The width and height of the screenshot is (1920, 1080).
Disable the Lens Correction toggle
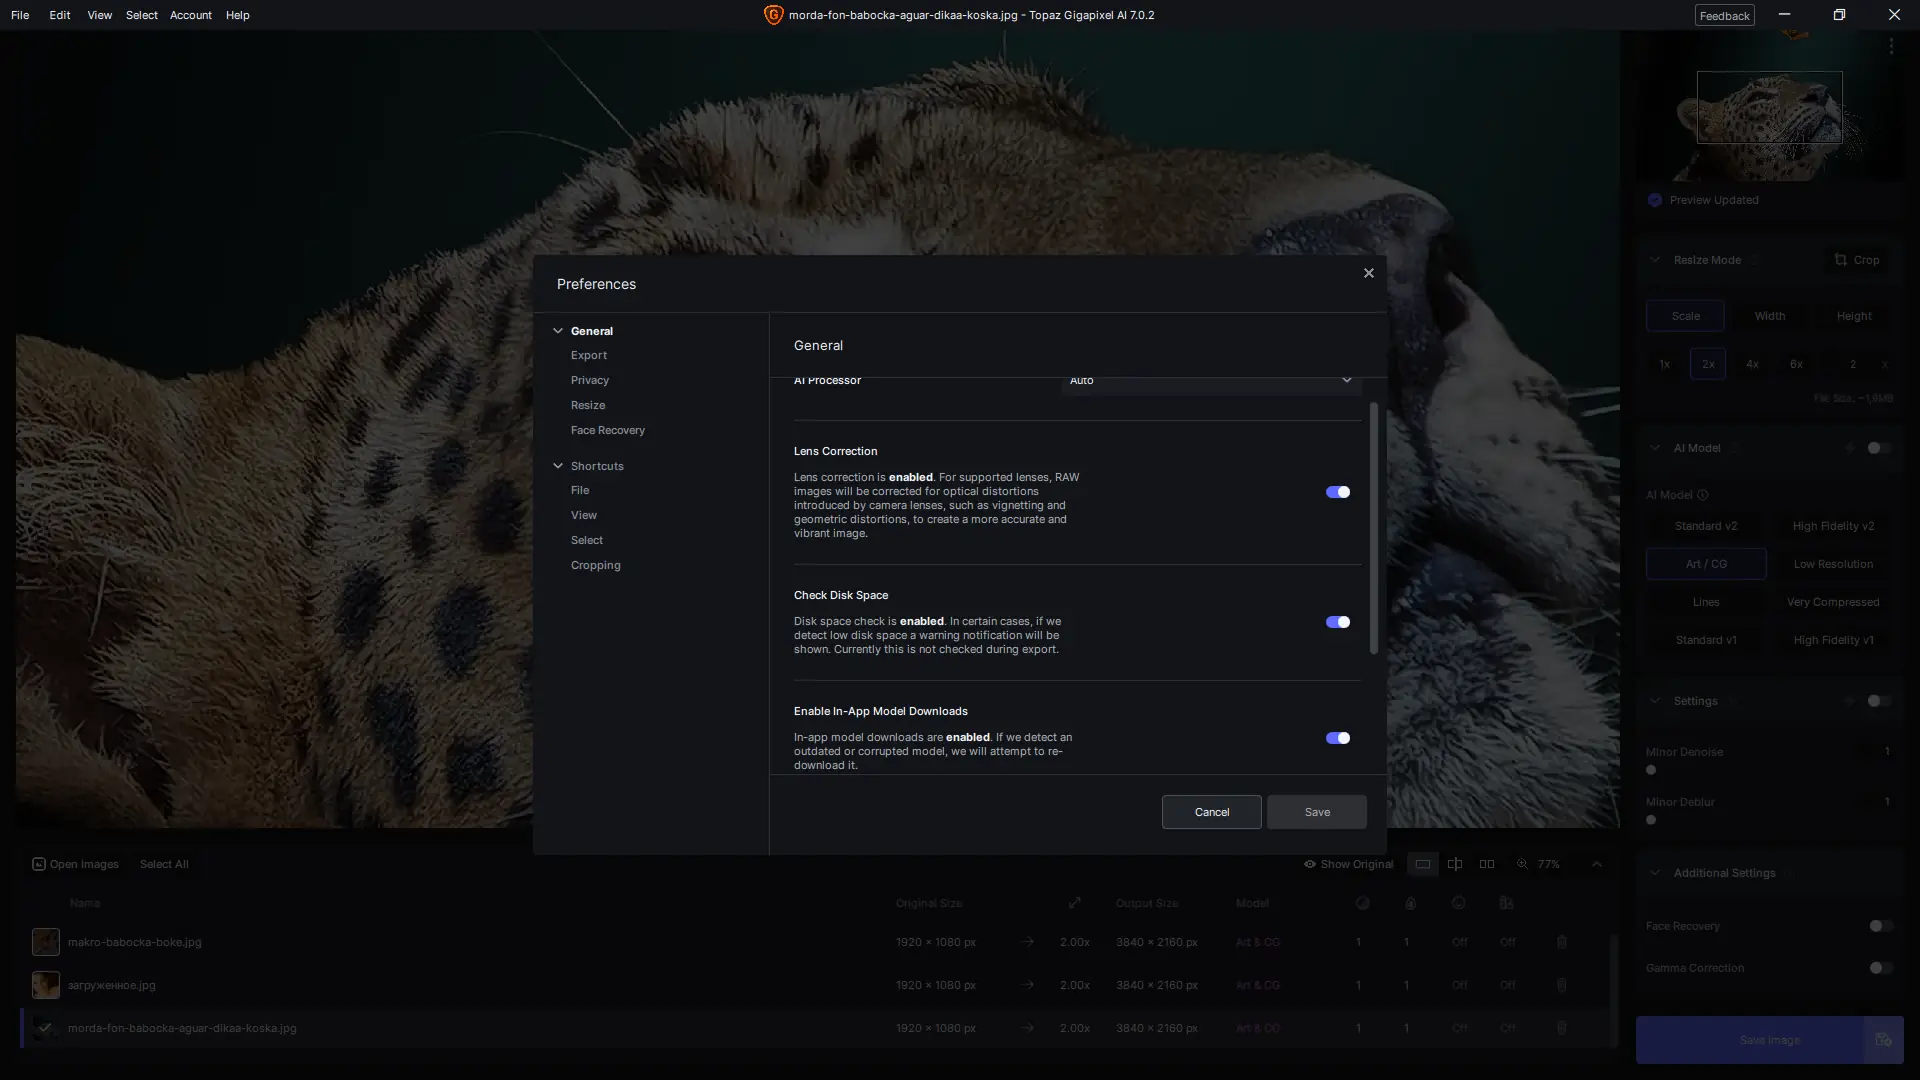click(1337, 492)
